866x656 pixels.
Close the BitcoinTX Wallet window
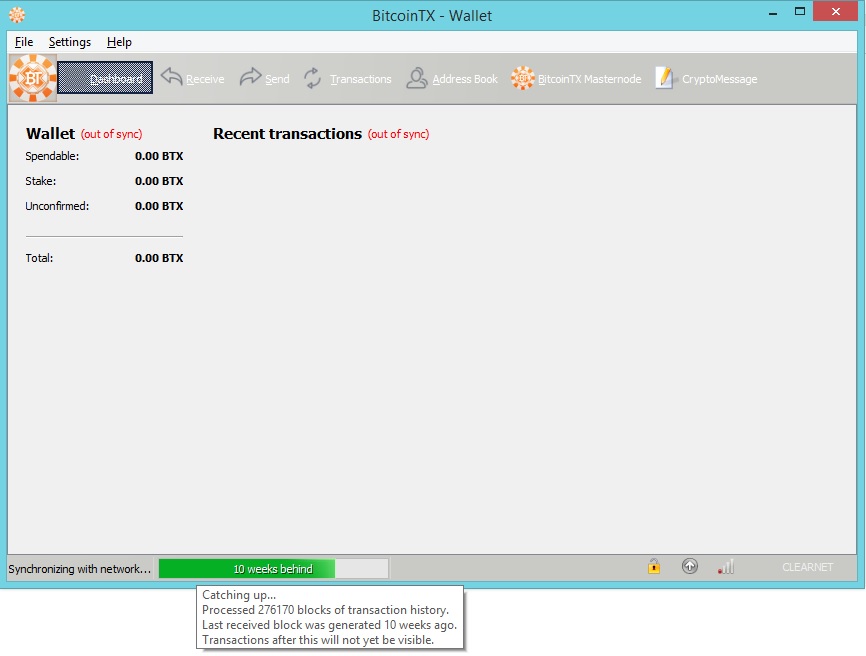click(836, 12)
